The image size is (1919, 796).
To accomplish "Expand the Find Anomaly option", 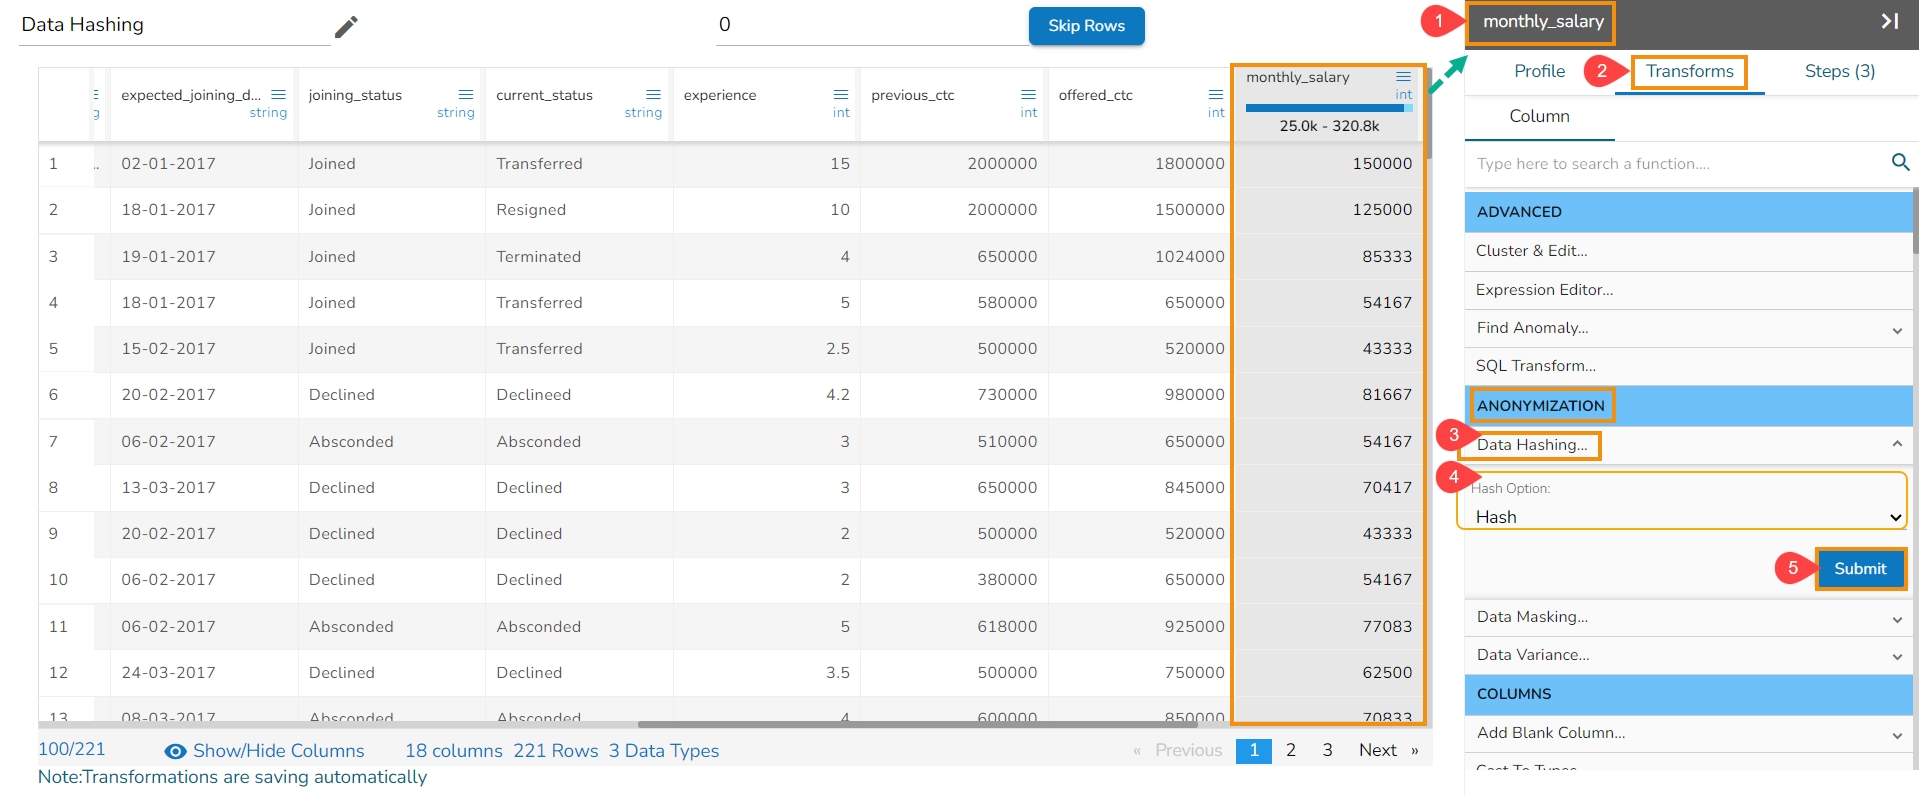I will tap(1896, 330).
